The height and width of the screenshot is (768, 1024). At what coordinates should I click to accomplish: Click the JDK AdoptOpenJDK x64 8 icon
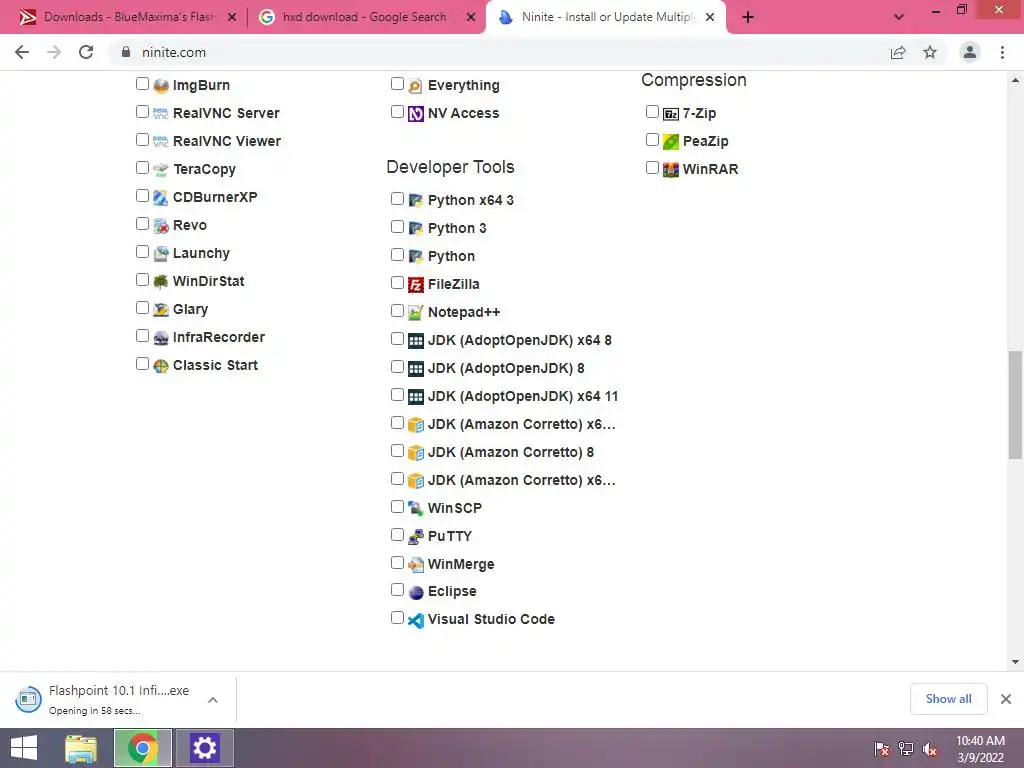416,341
